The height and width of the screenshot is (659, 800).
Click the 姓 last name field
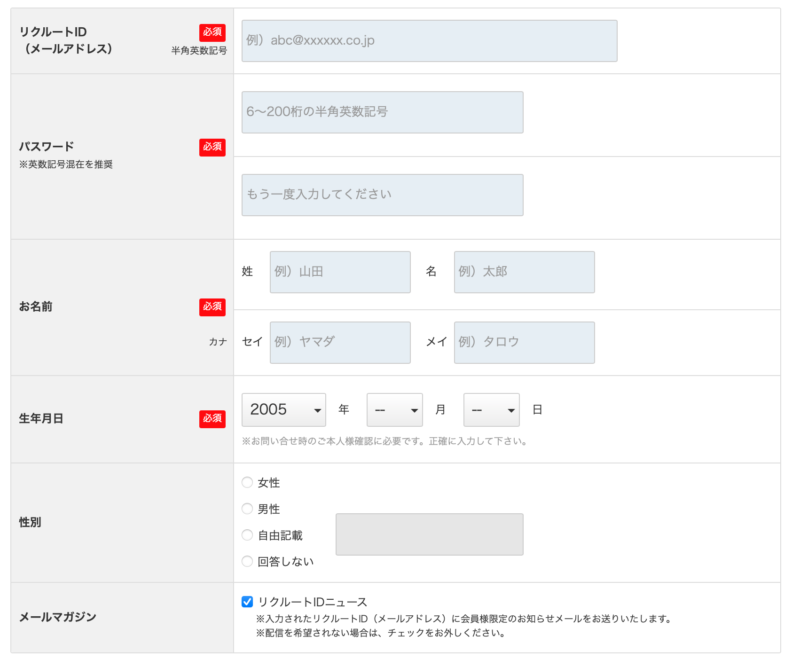(340, 272)
